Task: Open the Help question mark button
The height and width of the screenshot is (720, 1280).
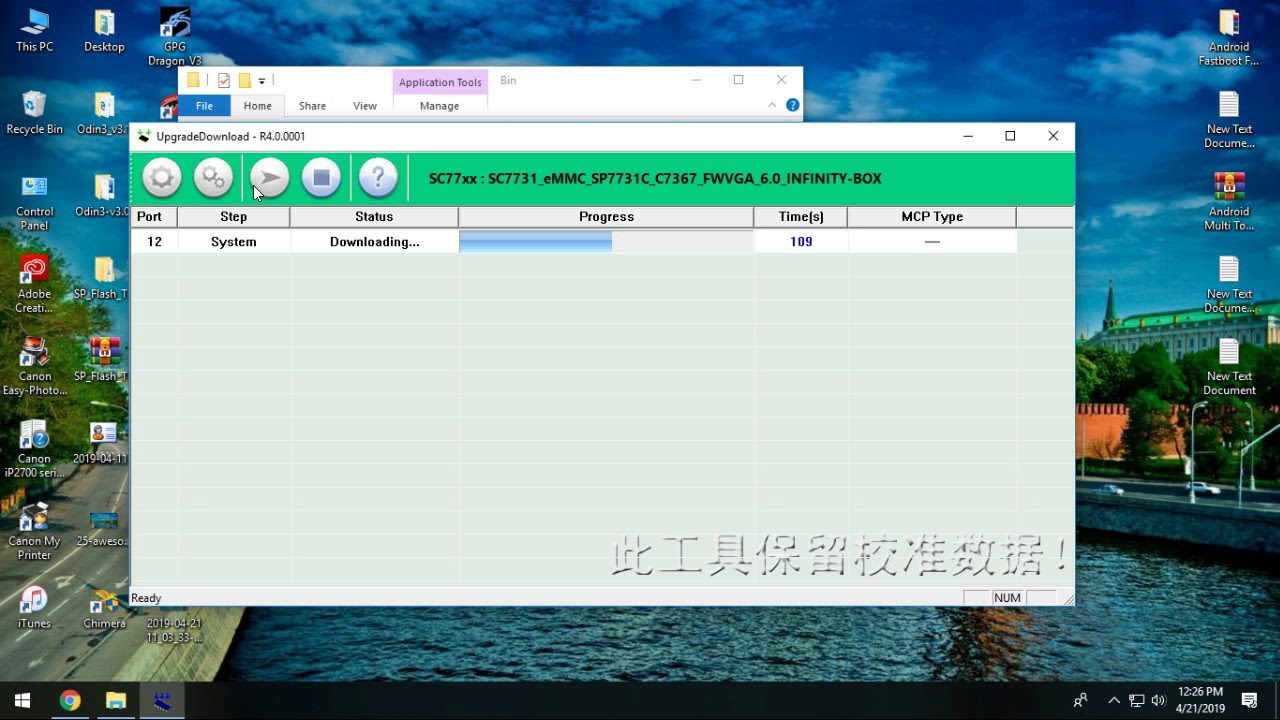Action: coord(378,178)
